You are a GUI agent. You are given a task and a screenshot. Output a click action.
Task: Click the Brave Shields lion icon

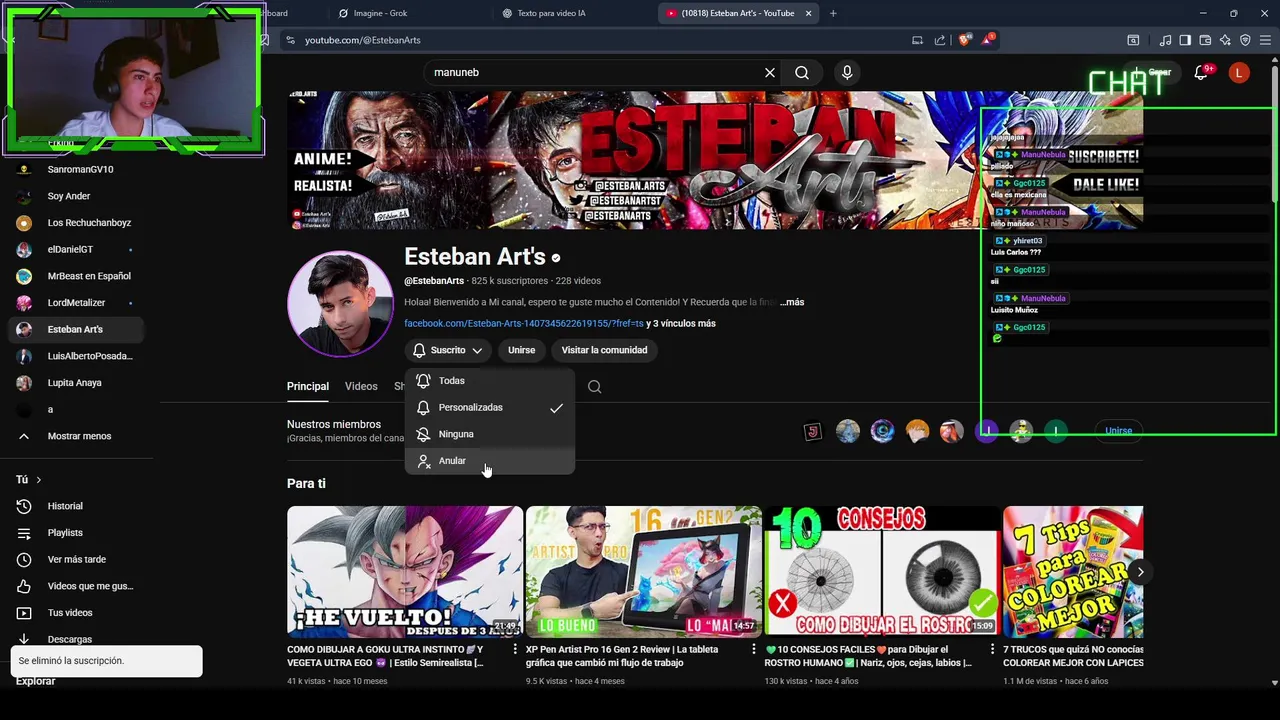click(x=964, y=40)
